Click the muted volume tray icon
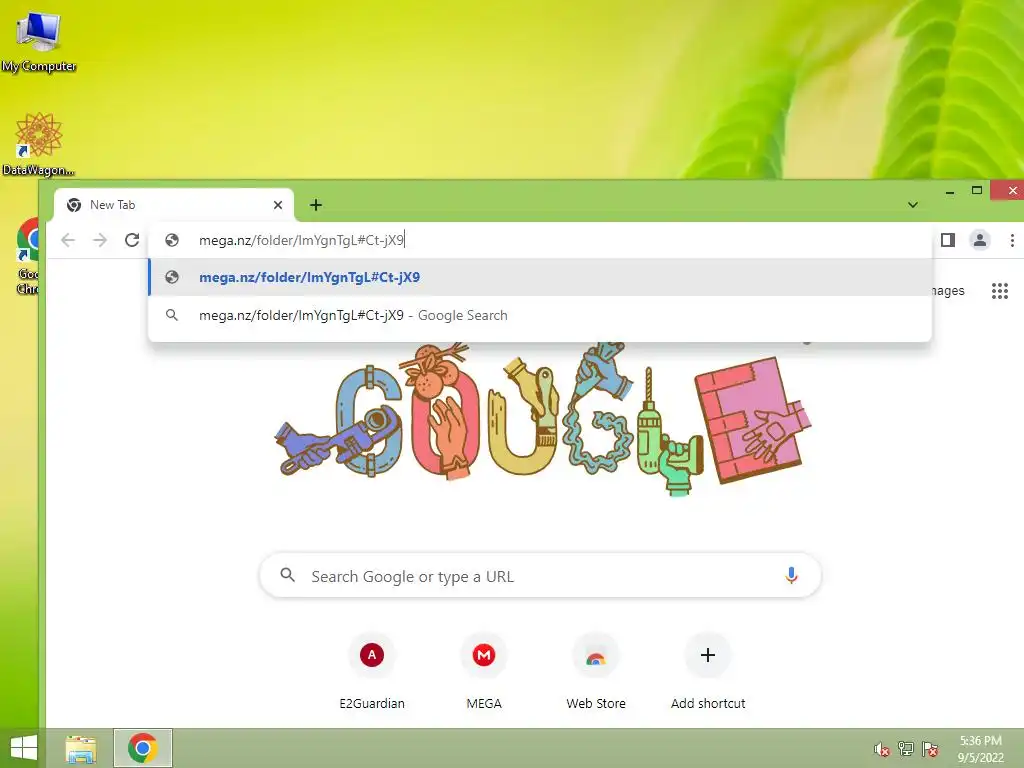The width and height of the screenshot is (1024, 768). pyautogui.click(x=882, y=749)
